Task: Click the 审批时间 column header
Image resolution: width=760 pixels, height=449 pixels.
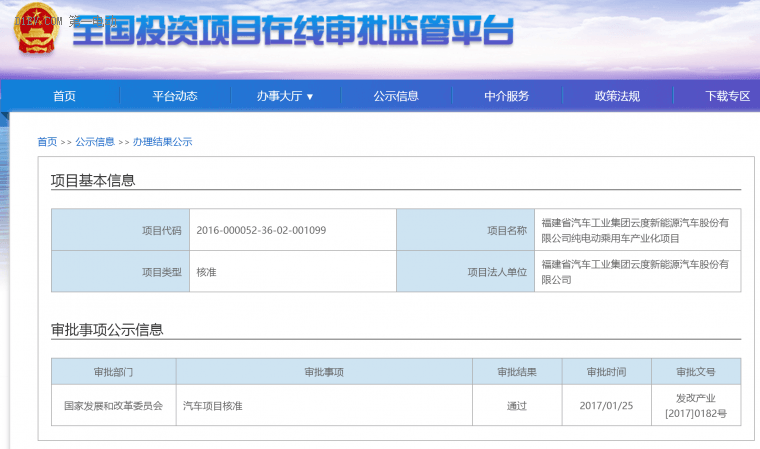Action: 606,372
